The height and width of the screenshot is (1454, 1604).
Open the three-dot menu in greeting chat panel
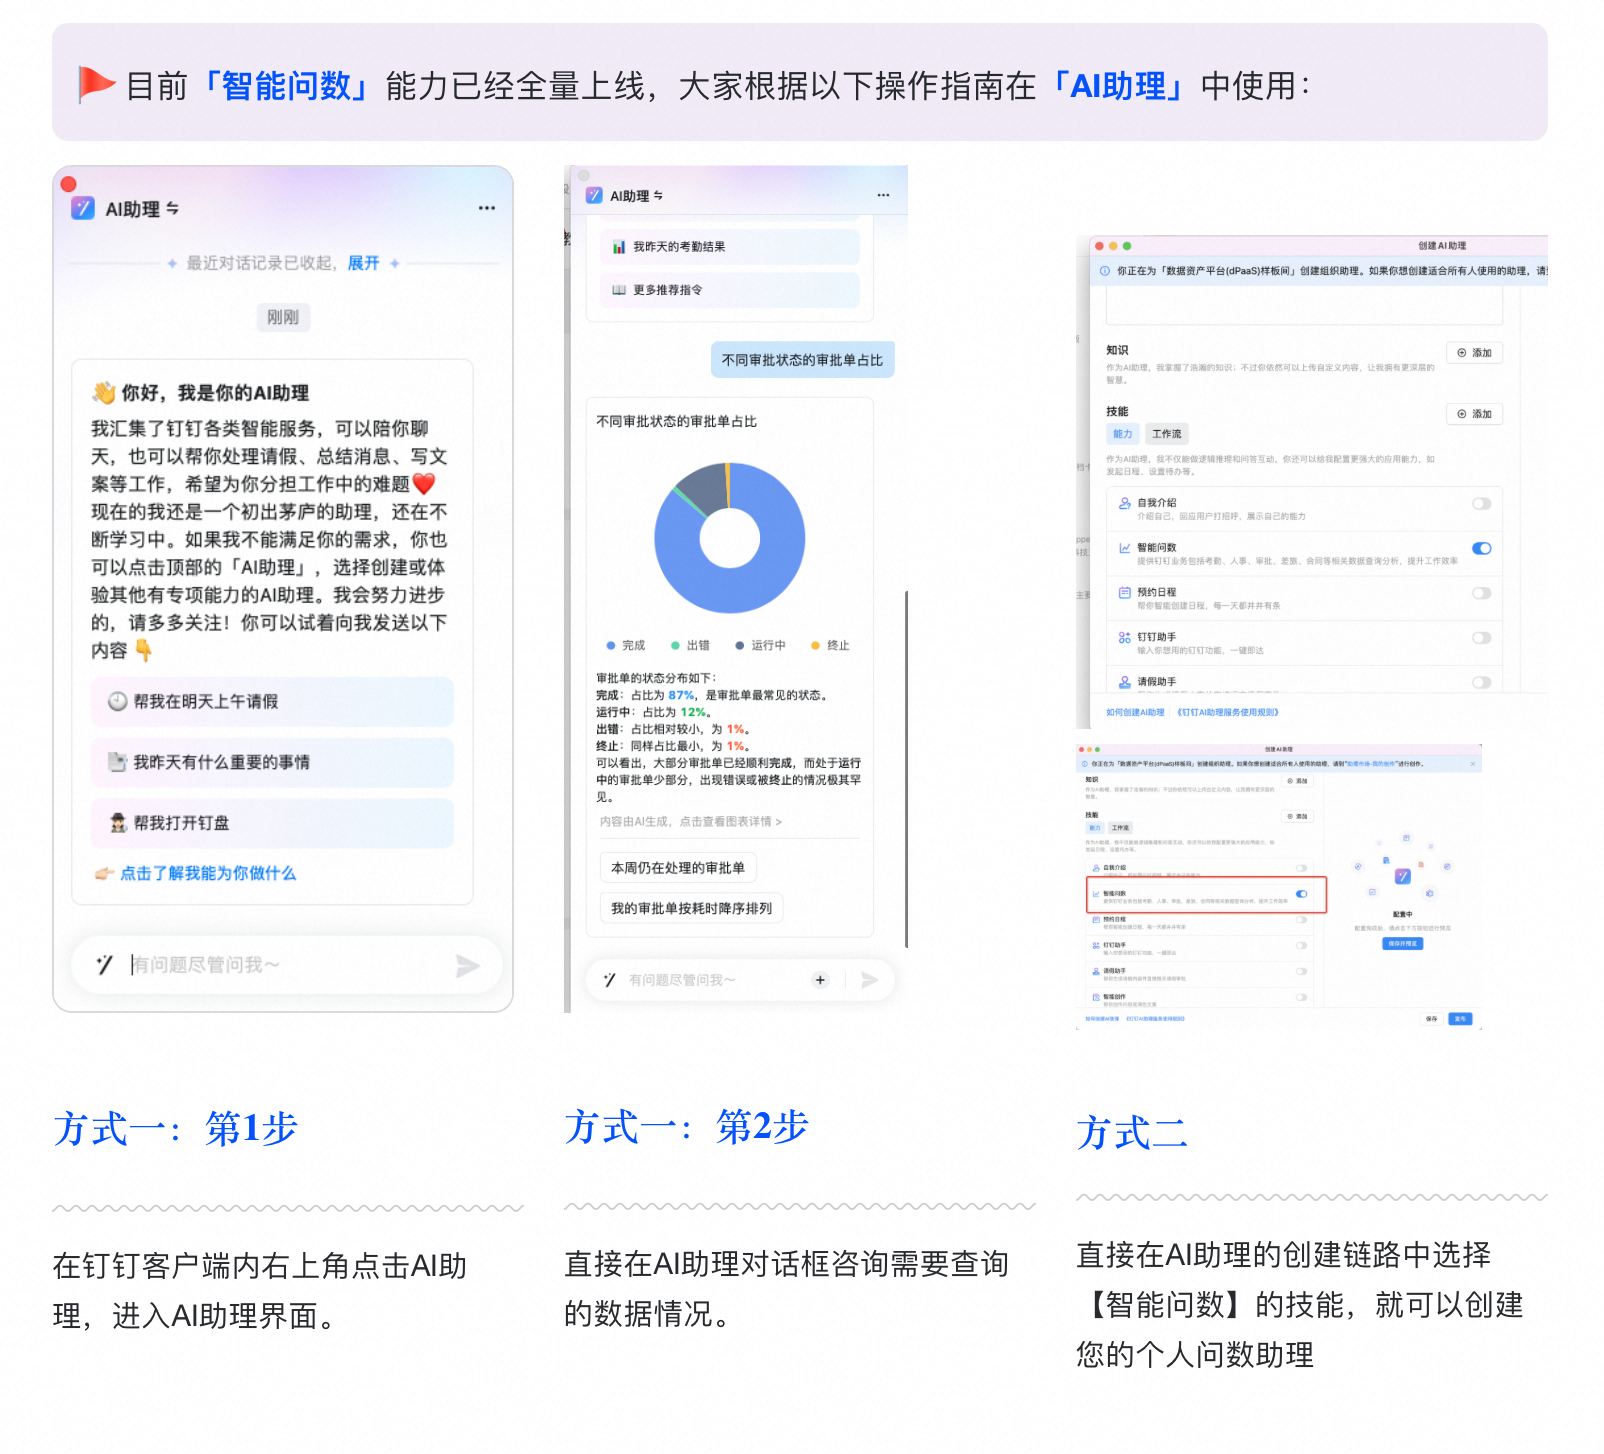coord(486,208)
